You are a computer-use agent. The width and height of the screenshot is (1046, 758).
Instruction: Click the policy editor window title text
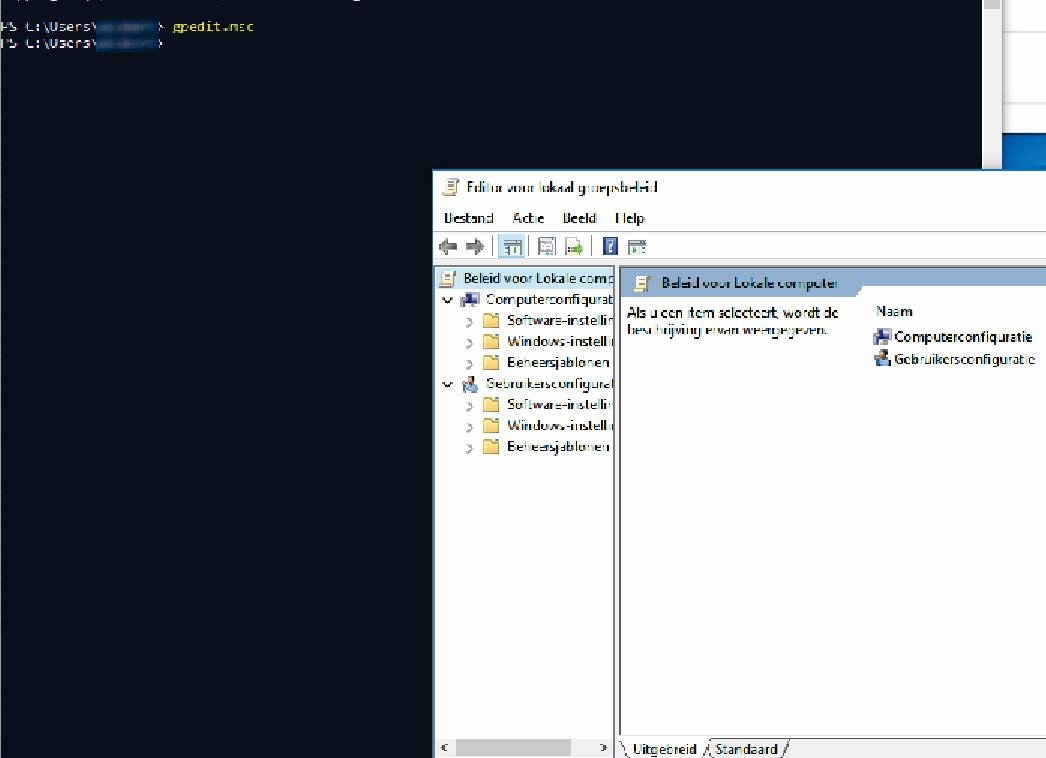pos(562,187)
